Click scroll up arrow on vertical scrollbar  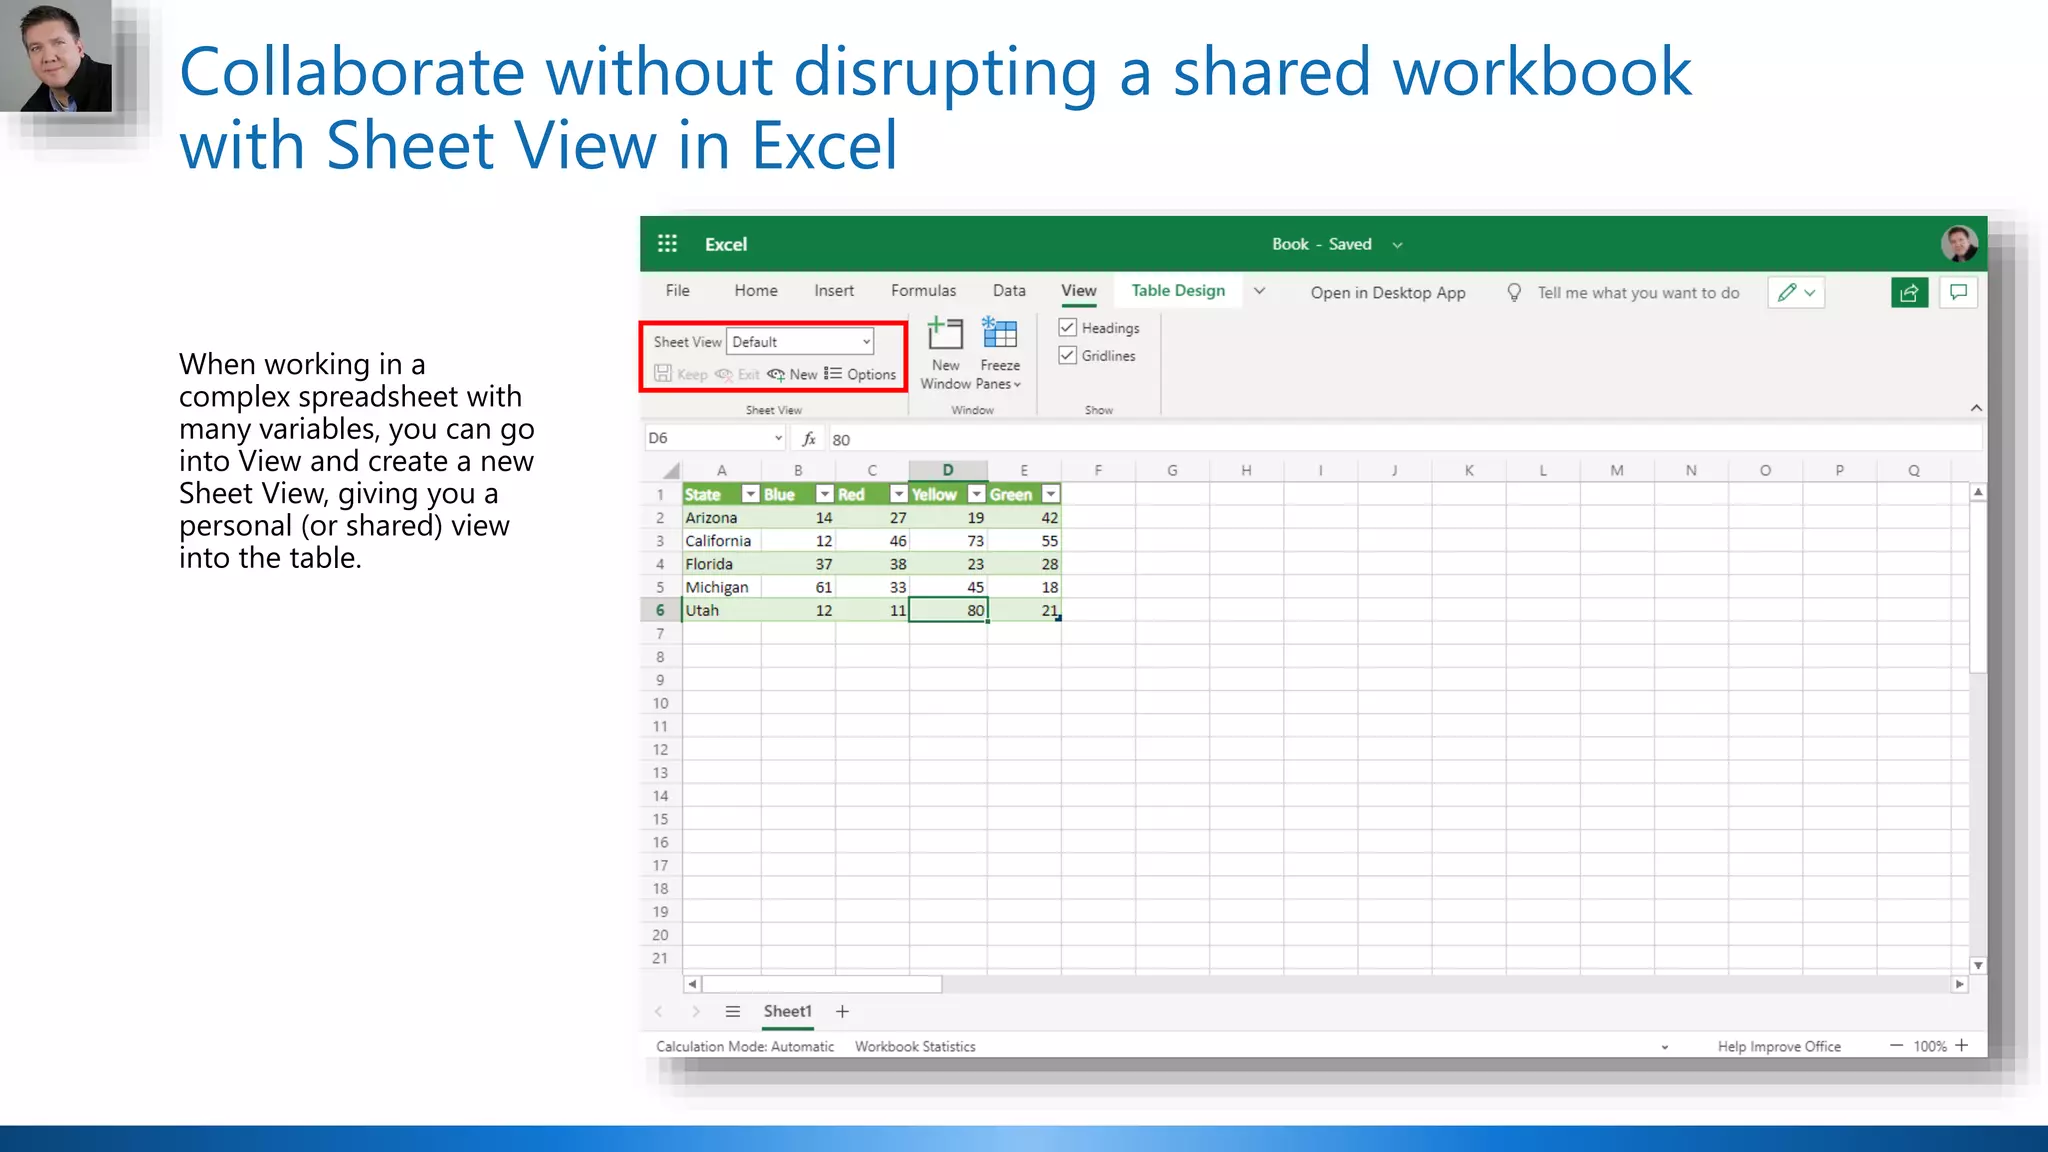click(x=1978, y=492)
